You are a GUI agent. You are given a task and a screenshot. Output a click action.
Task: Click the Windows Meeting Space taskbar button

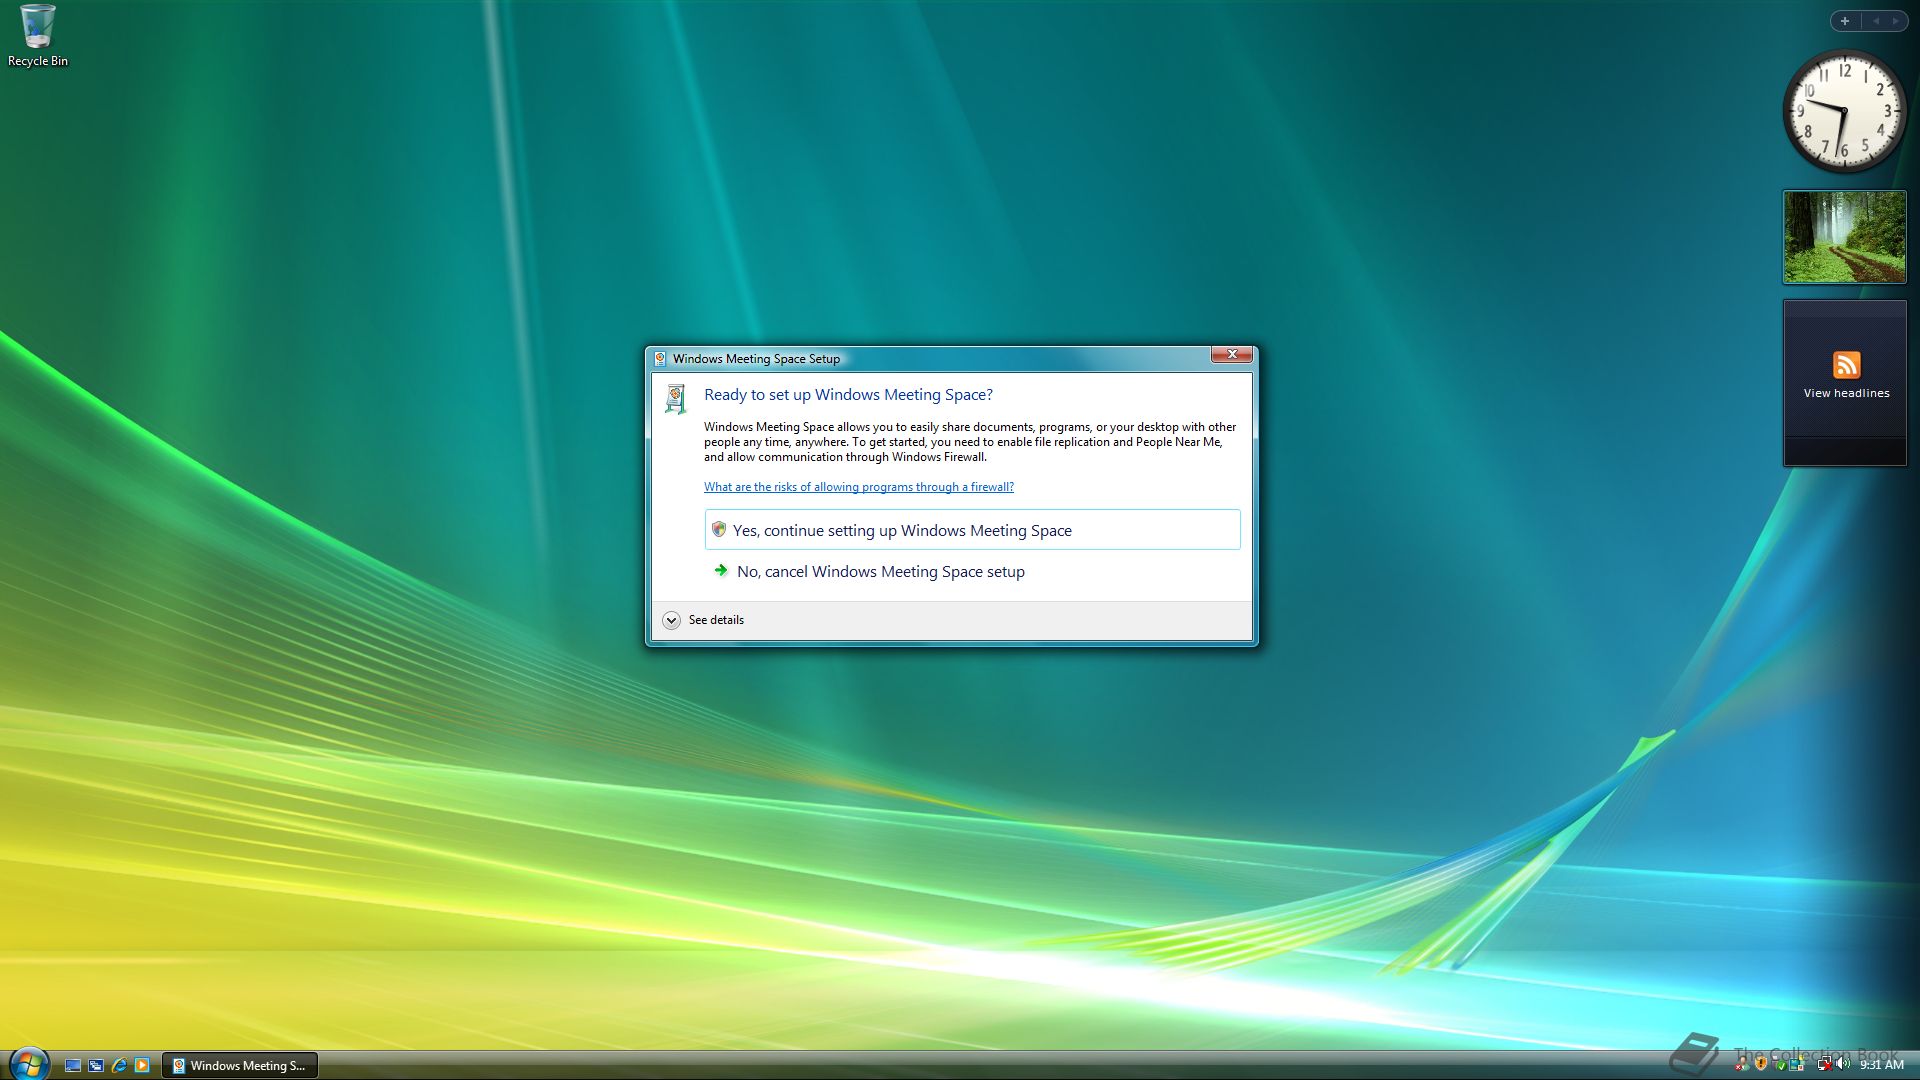(x=240, y=1066)
